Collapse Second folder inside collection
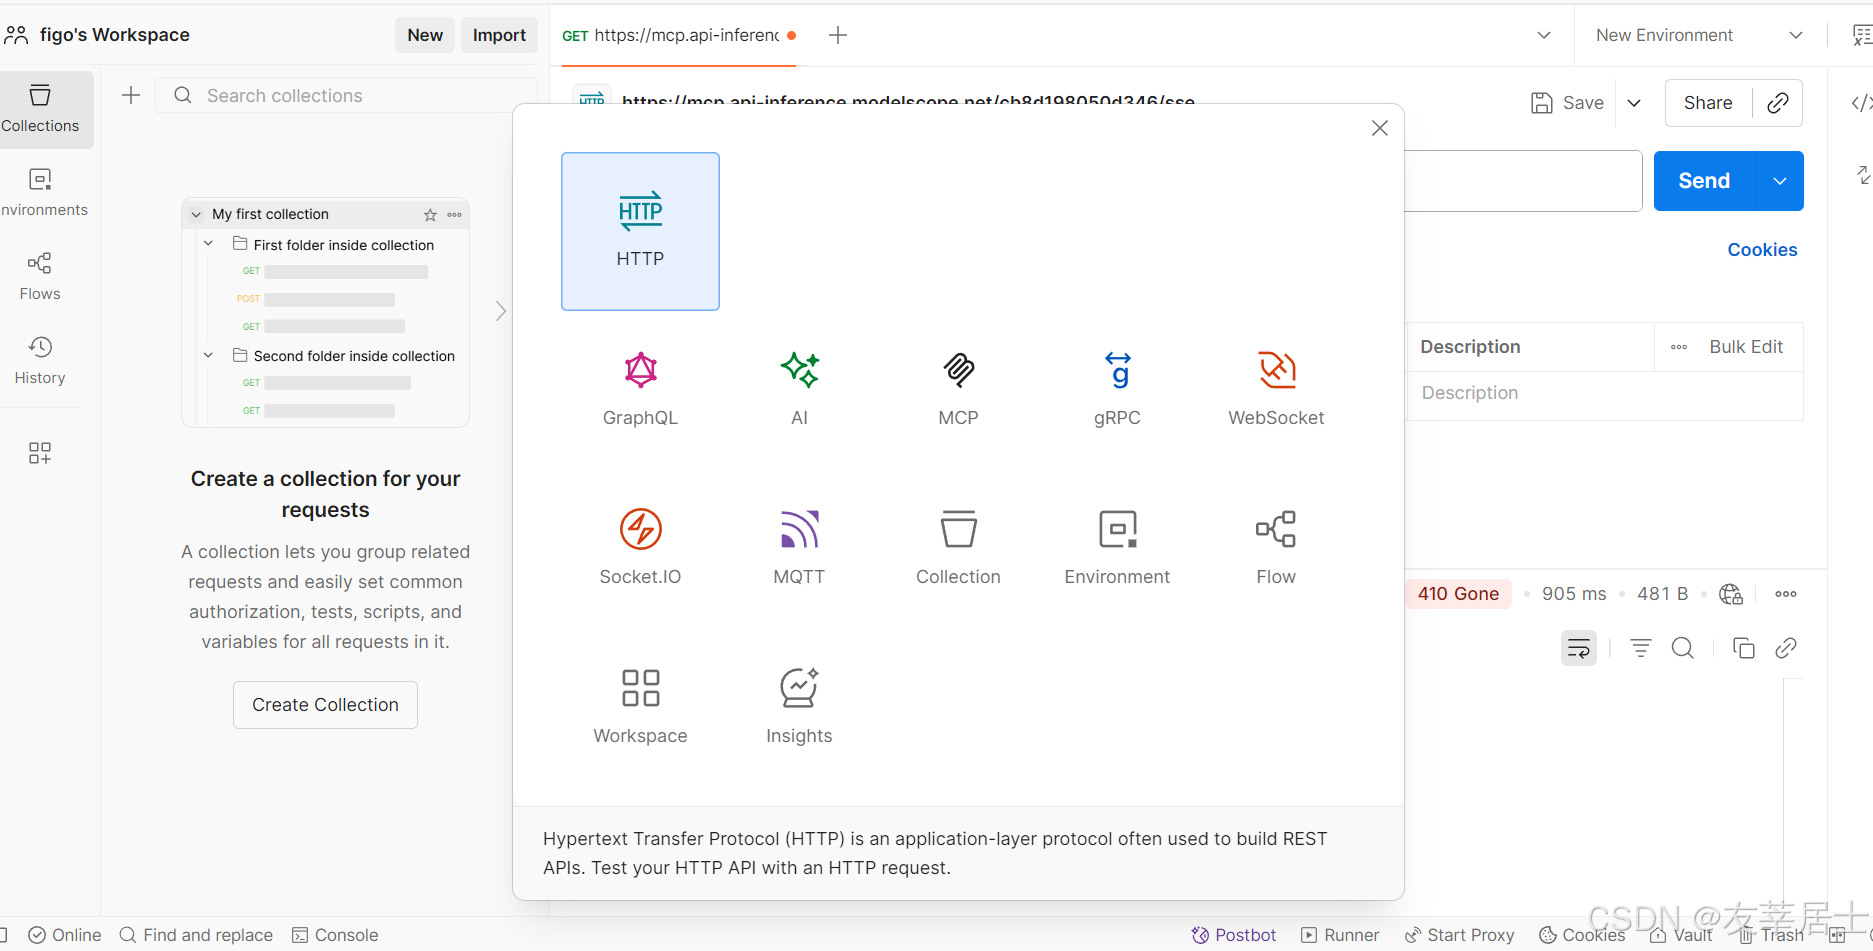 coord(208,355)
